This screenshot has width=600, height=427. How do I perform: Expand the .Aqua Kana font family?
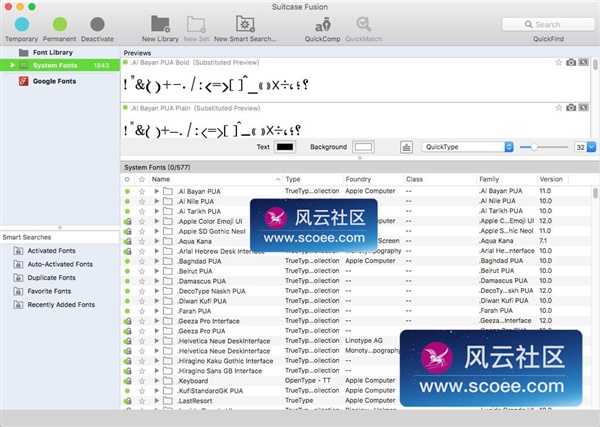(157, 241)
